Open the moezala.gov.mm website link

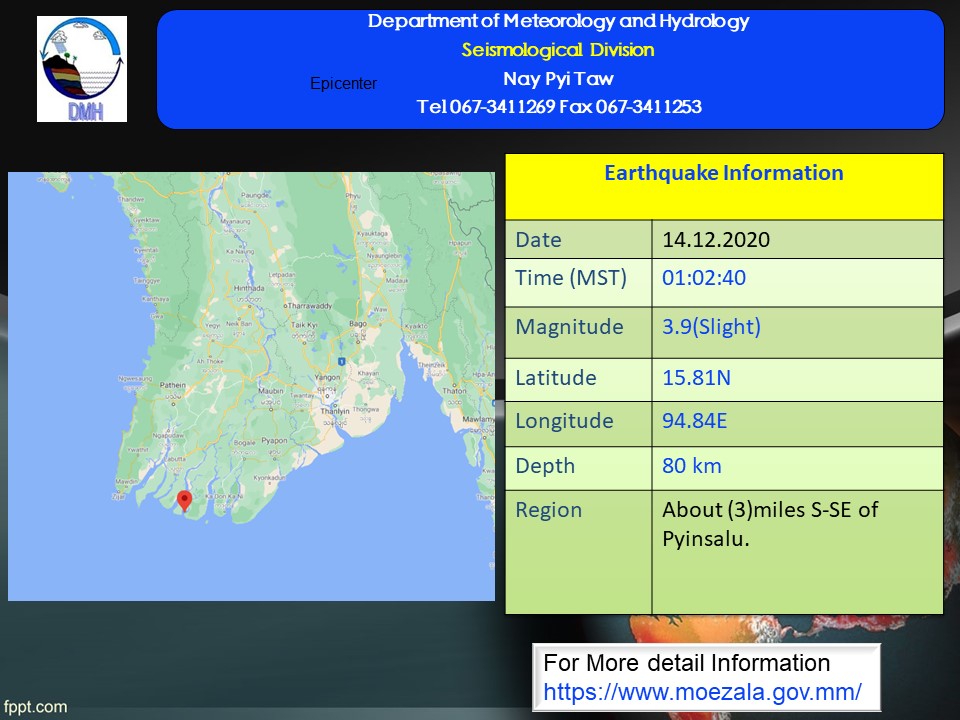pos(702,691)
